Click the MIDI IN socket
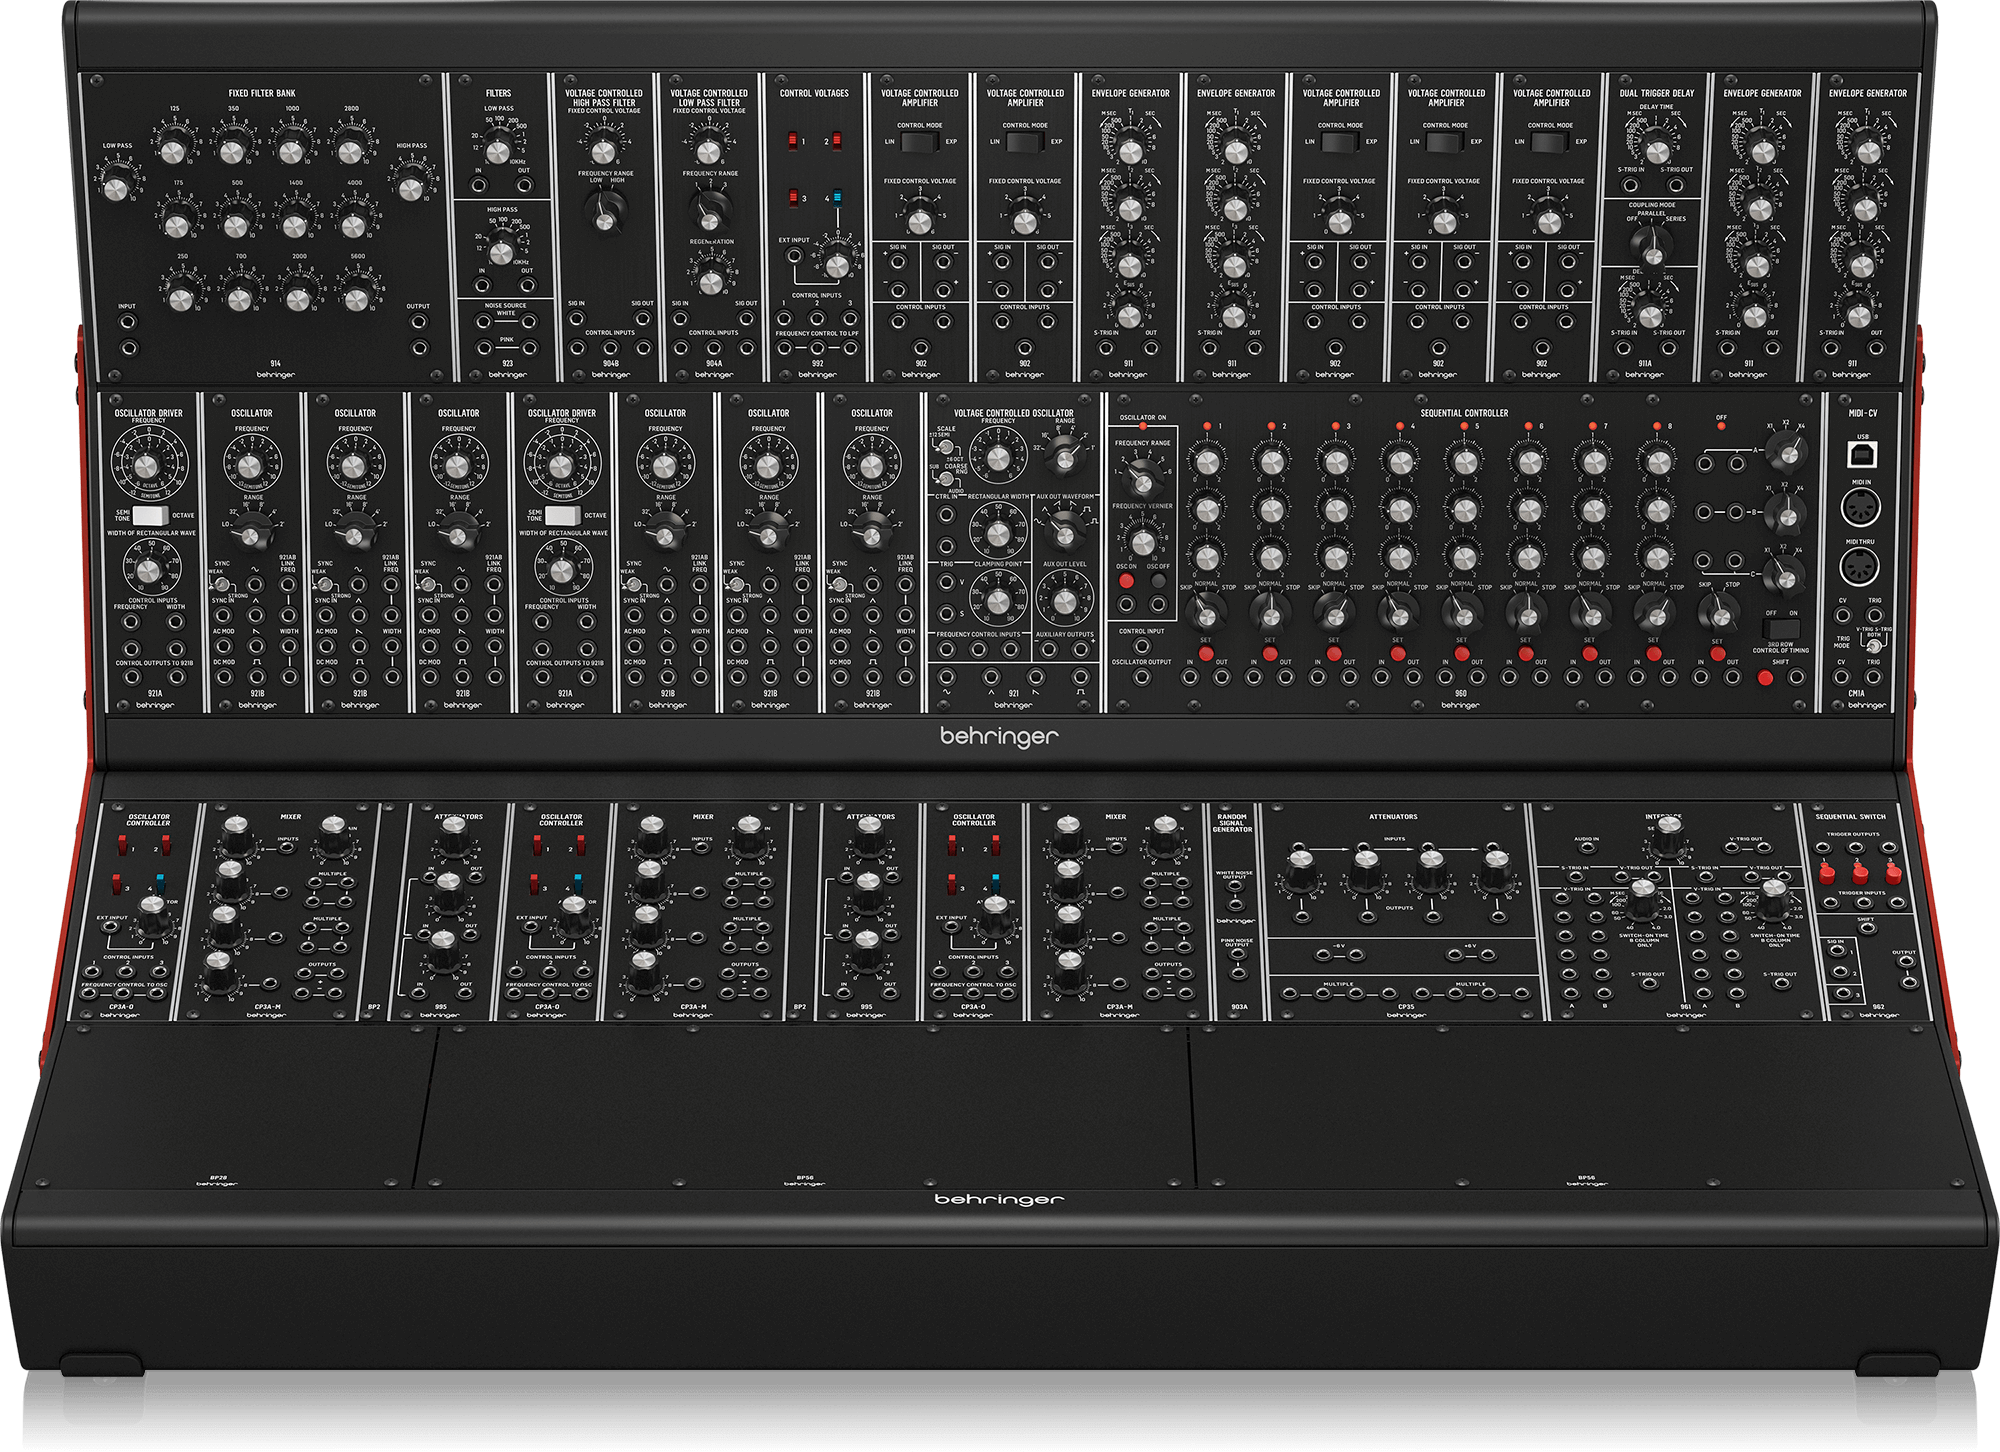 click(1860, 508)
